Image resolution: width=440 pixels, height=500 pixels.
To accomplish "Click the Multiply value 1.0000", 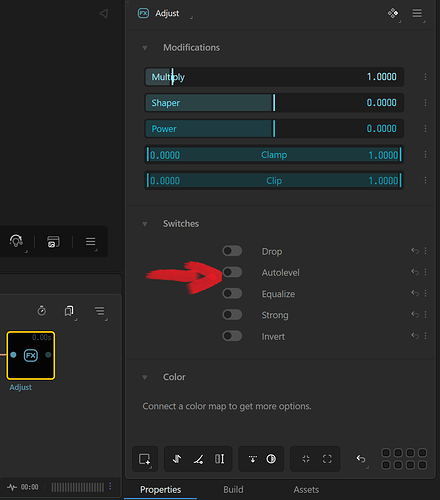I will pyautogui.click(x=382, y=77).
